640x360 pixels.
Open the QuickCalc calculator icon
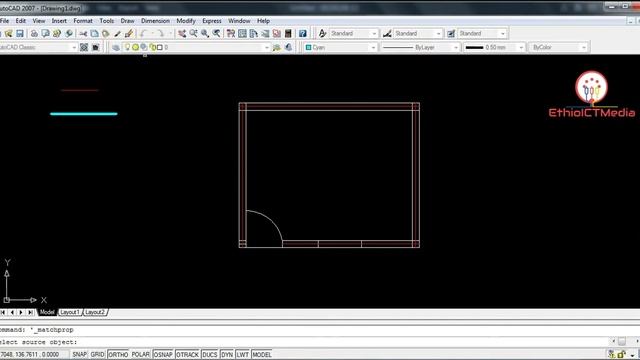(x=288, y=33)
